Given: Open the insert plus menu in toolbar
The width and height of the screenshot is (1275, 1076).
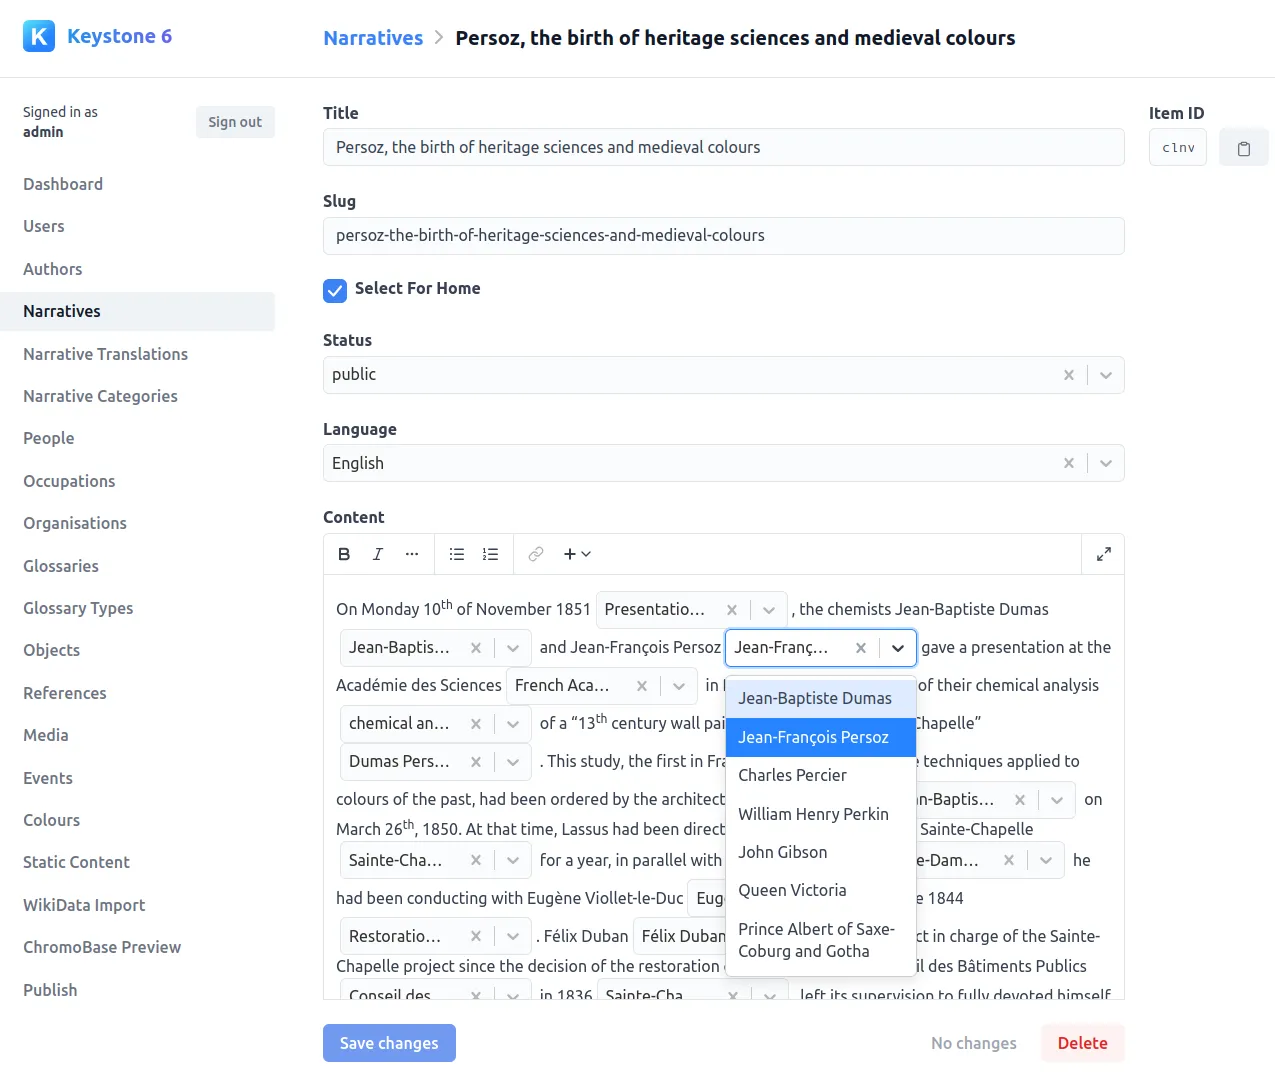Looking at the screenshot, I should pyautogui.click(x=577, y=554).
